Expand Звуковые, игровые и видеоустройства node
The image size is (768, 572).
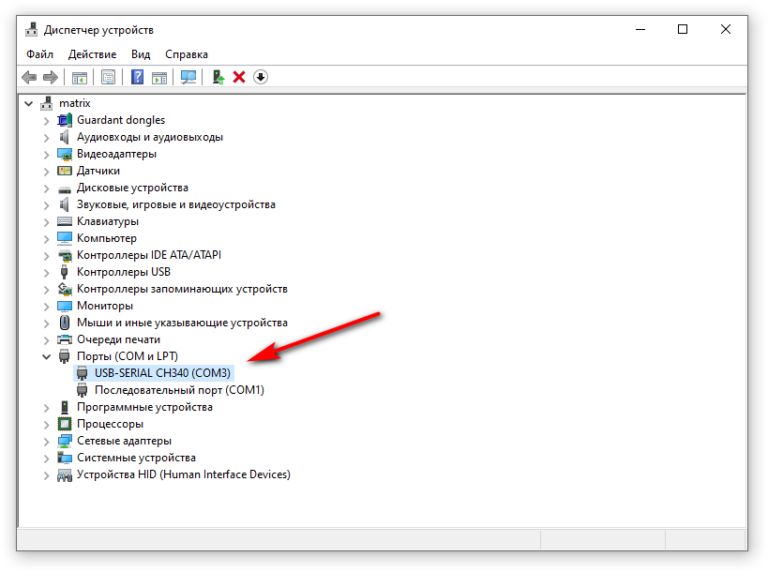click(47, 205)
